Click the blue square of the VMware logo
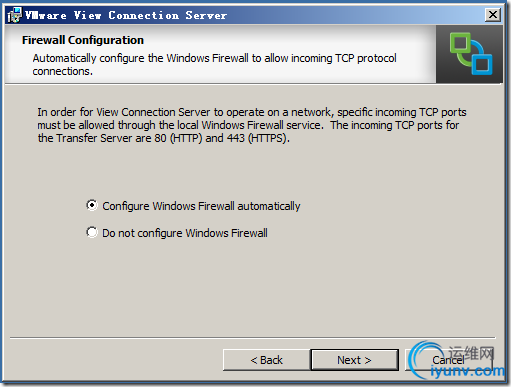 click(482, 64)
